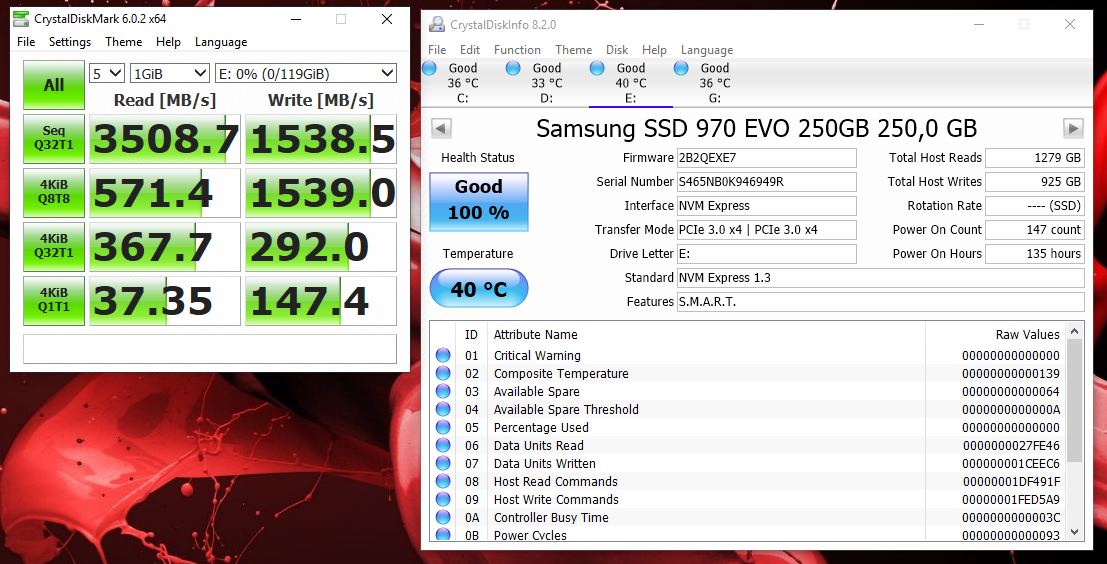Viewport: 1107px width, 564px height.
Task: Open the Settings menu in CrystalDiskMark
Action: 70,42
